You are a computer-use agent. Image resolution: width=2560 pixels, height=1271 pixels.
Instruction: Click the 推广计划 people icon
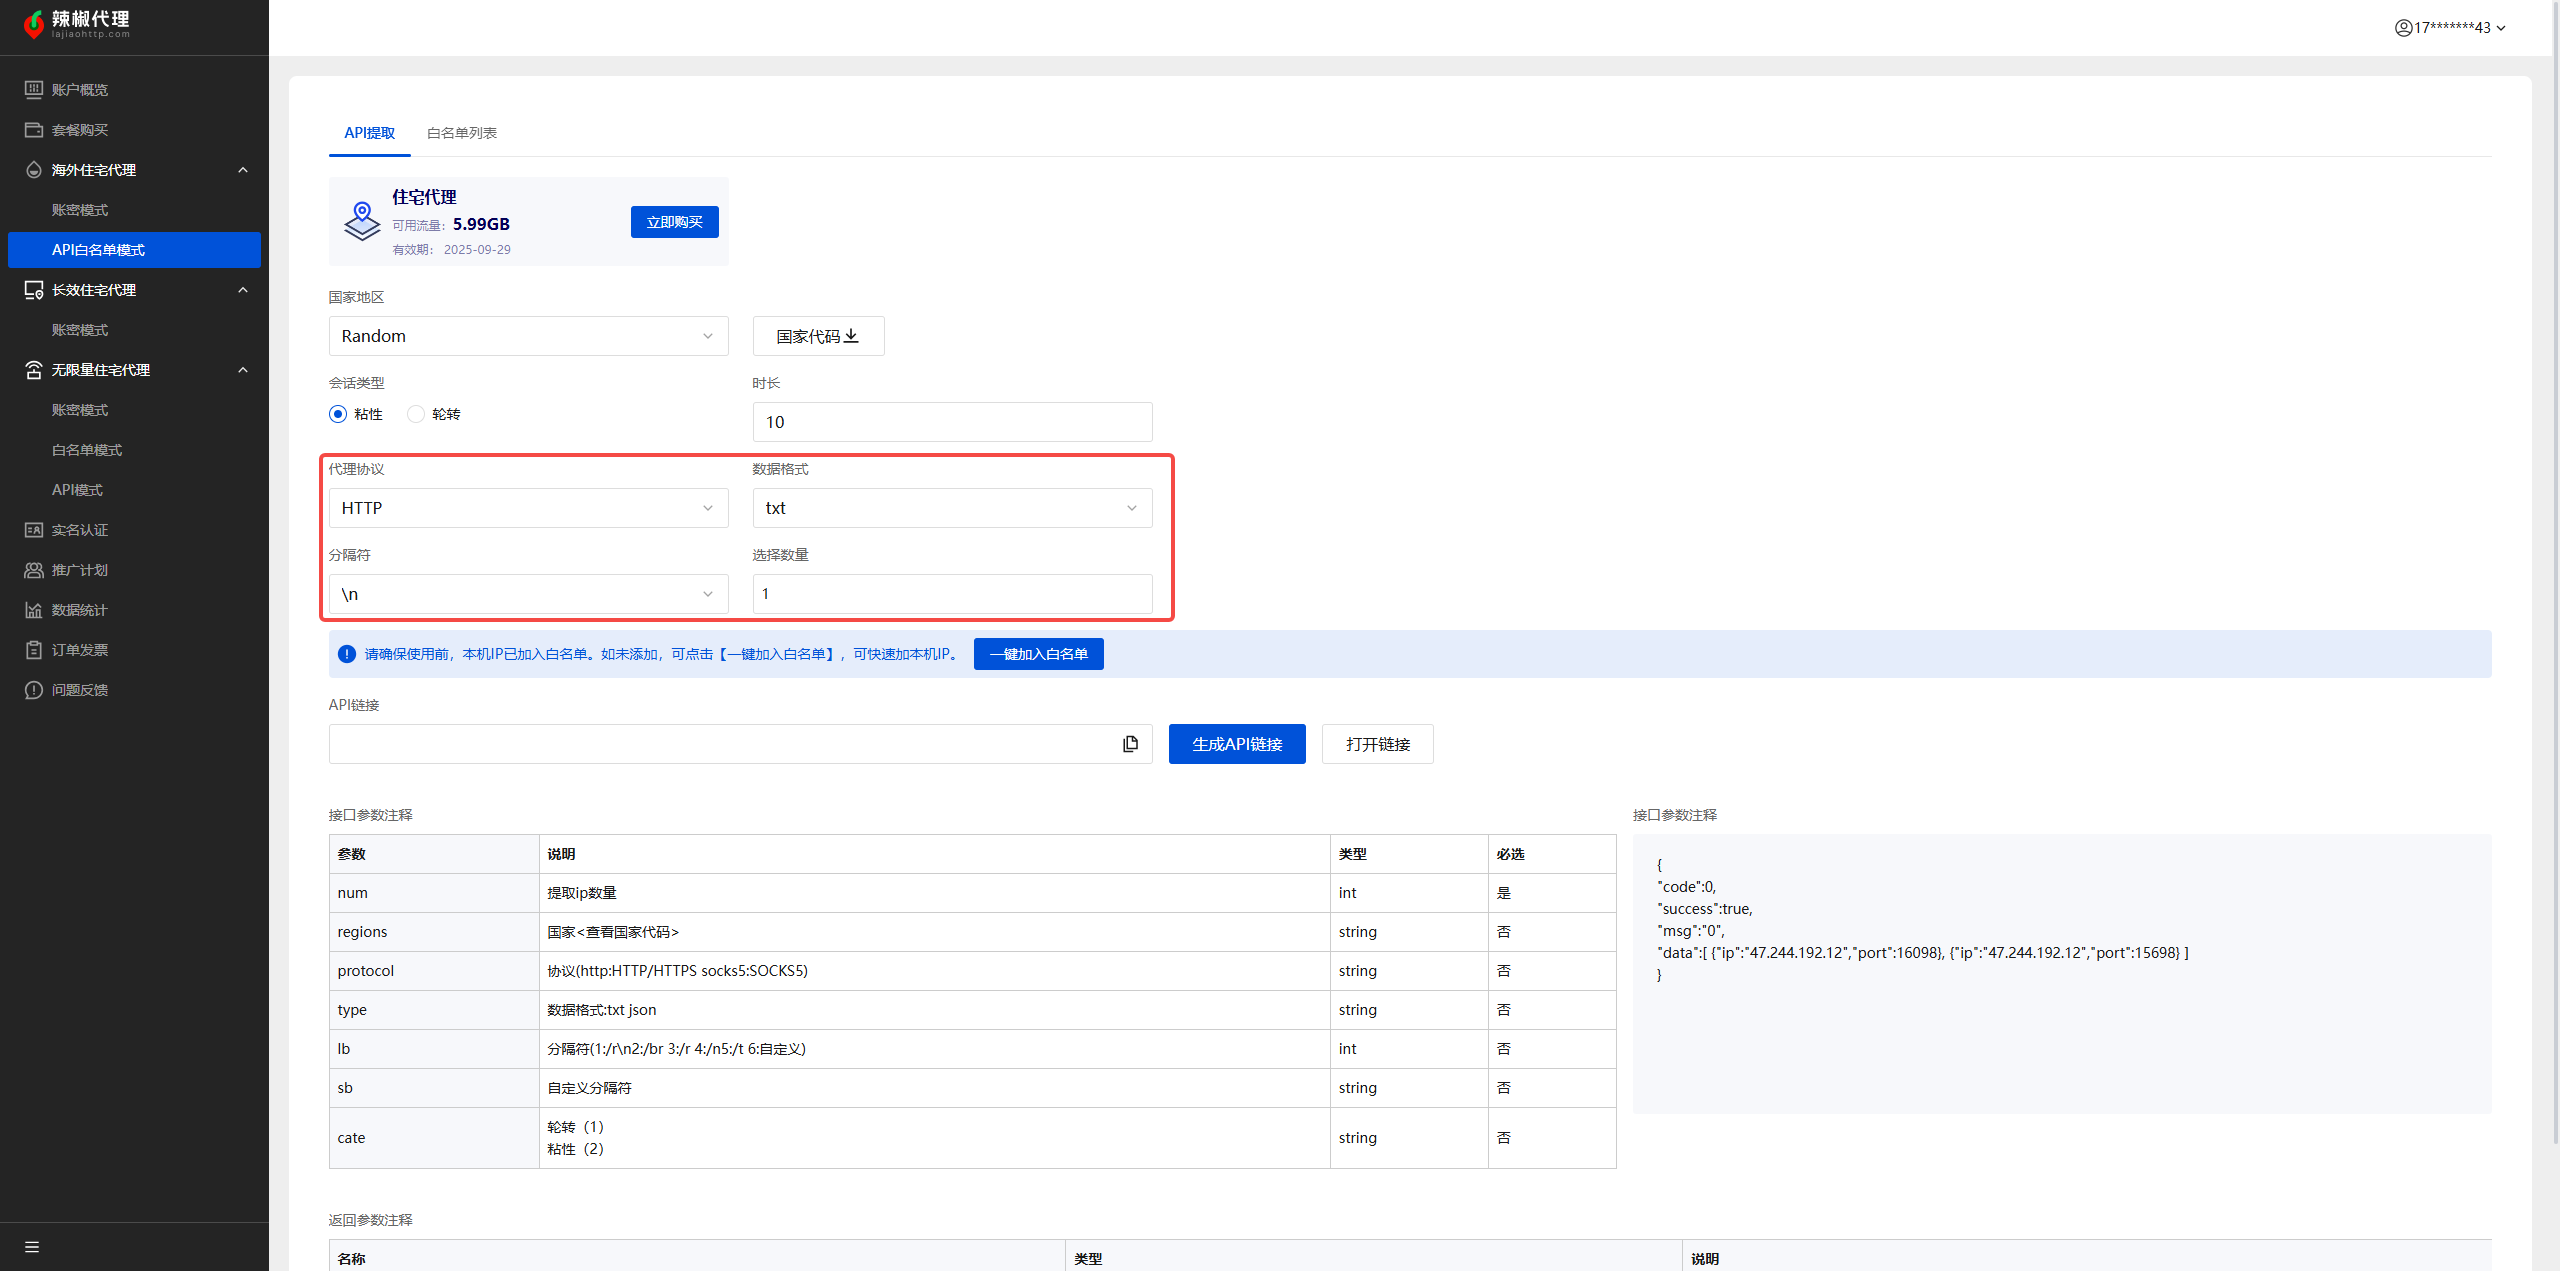(x=34, y=570)
